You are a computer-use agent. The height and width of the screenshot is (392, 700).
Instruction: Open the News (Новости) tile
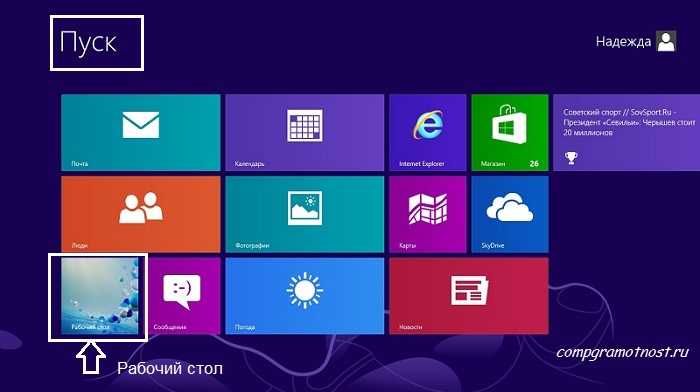[x=469, y=296]
